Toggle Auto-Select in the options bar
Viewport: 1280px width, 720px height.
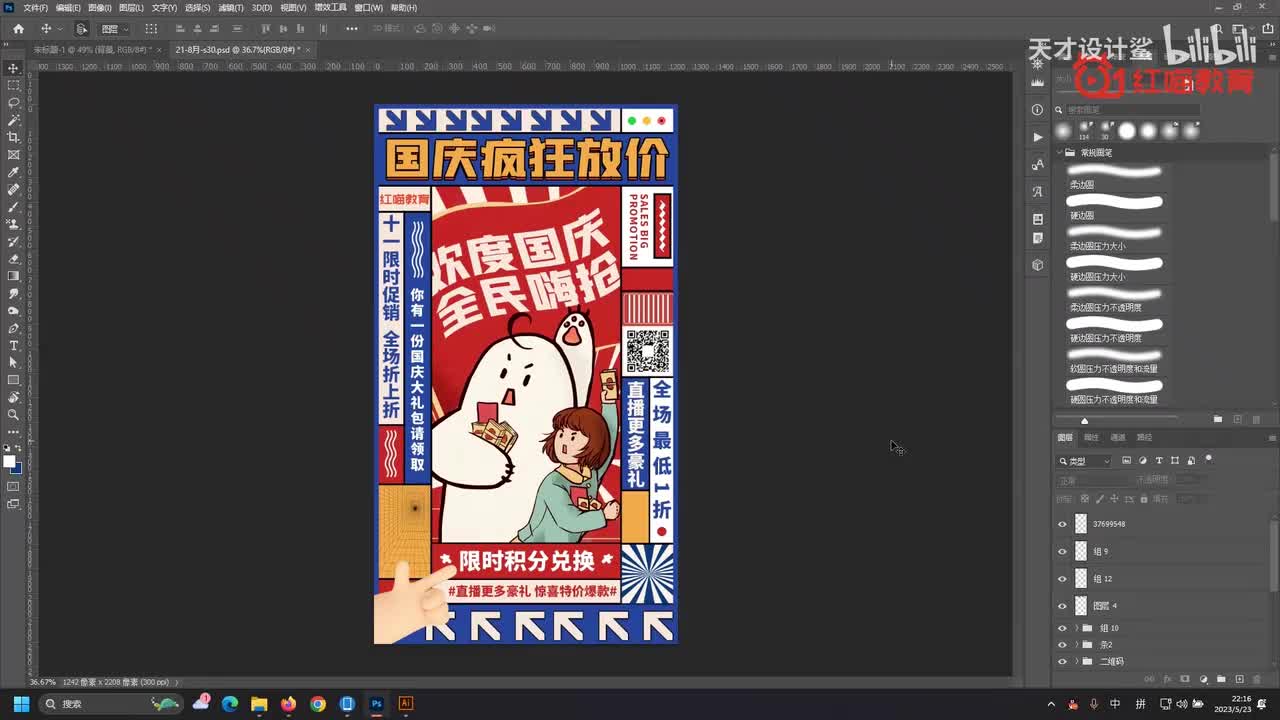(81, 29)
